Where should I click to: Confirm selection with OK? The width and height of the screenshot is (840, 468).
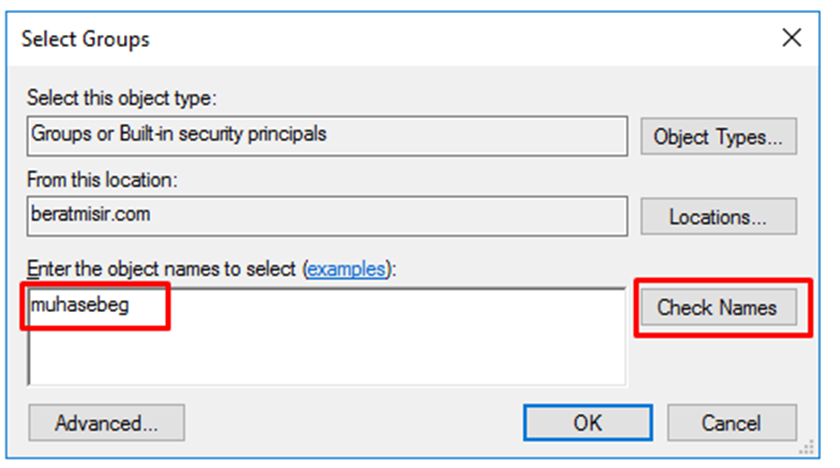(x=587, y=422)
